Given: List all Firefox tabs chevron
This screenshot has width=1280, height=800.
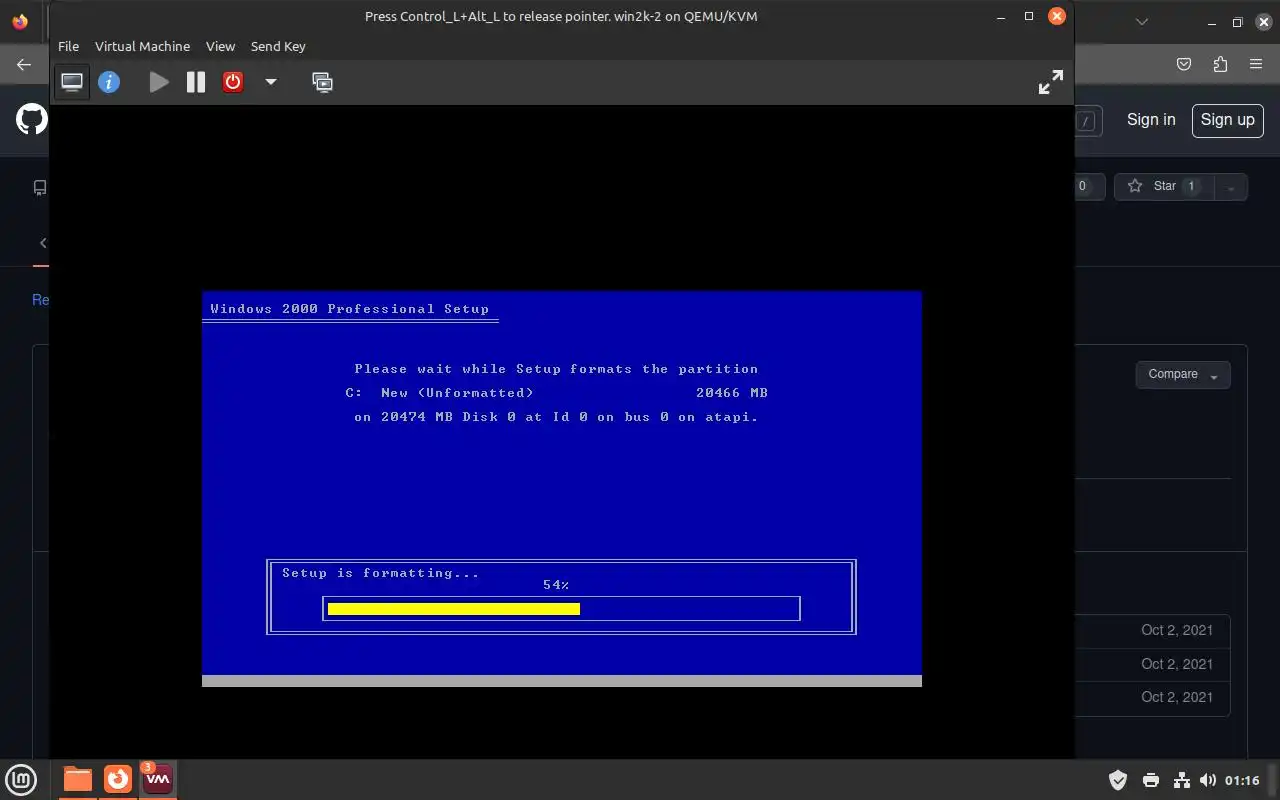Looking at the screenshot, I should click(x=1143, y=21).
